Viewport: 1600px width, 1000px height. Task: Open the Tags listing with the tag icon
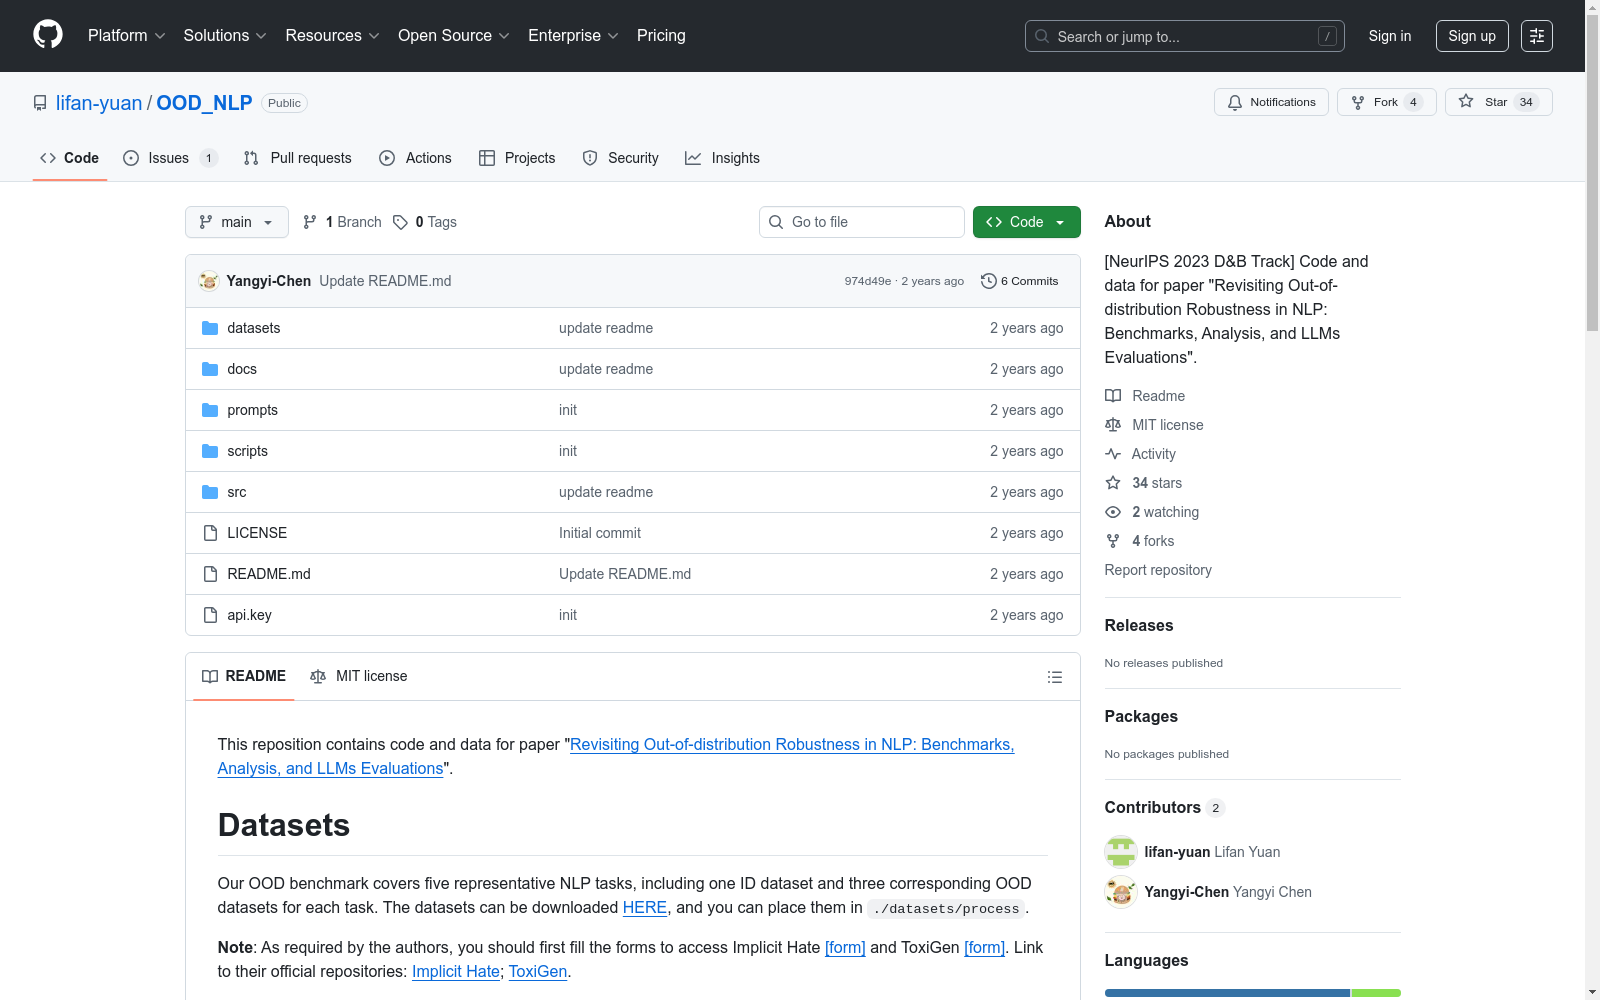tap(425, 222)
